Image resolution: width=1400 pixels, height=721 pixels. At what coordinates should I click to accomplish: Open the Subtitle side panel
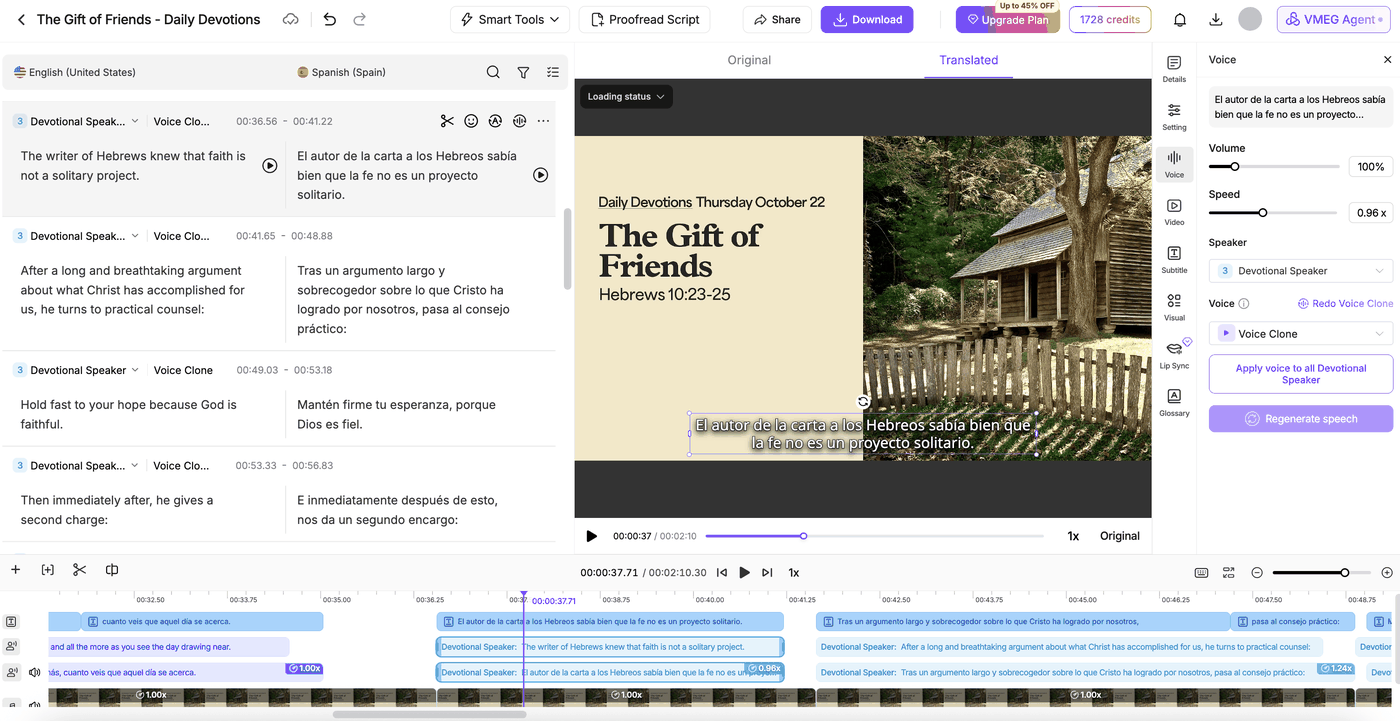click(x=1174, y=260)
